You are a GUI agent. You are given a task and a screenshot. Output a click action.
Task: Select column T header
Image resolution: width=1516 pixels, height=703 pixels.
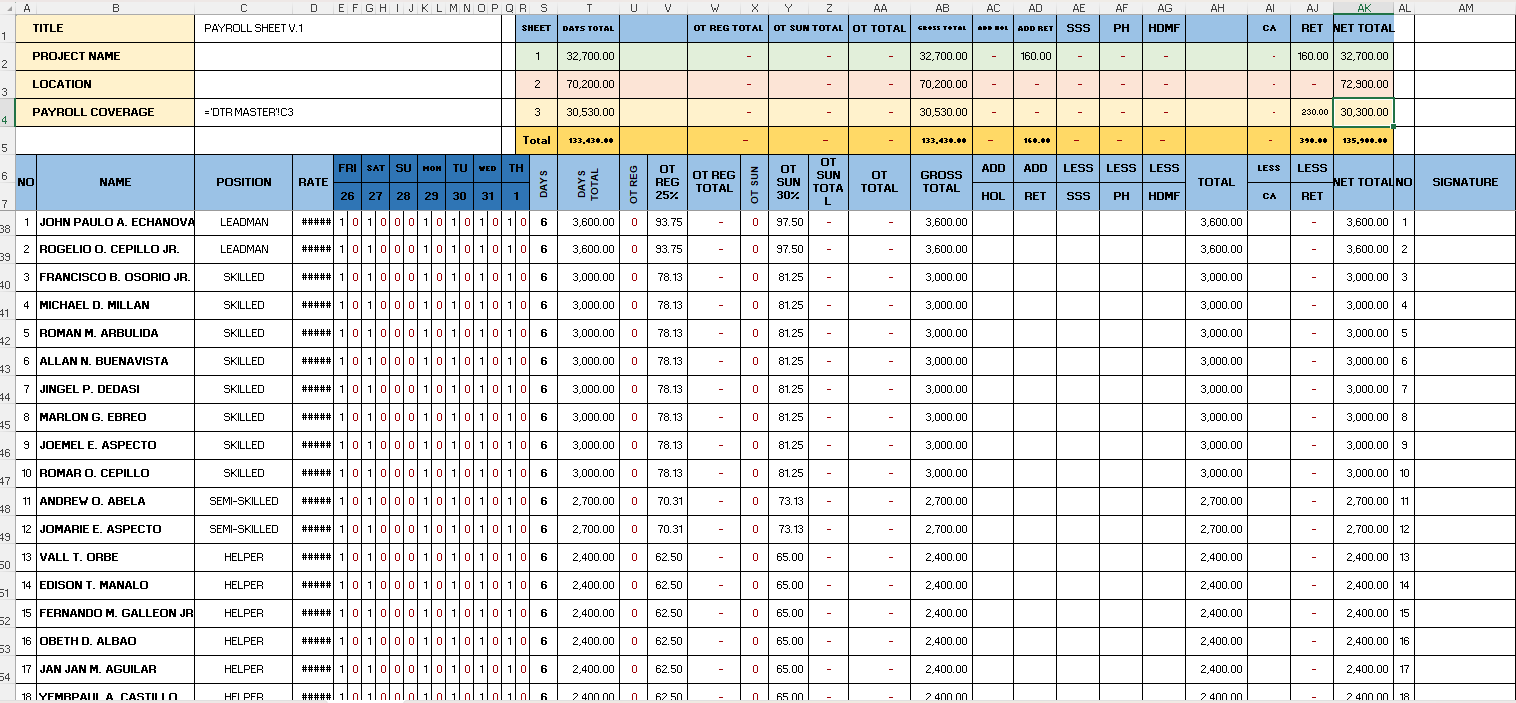point(589,7)
